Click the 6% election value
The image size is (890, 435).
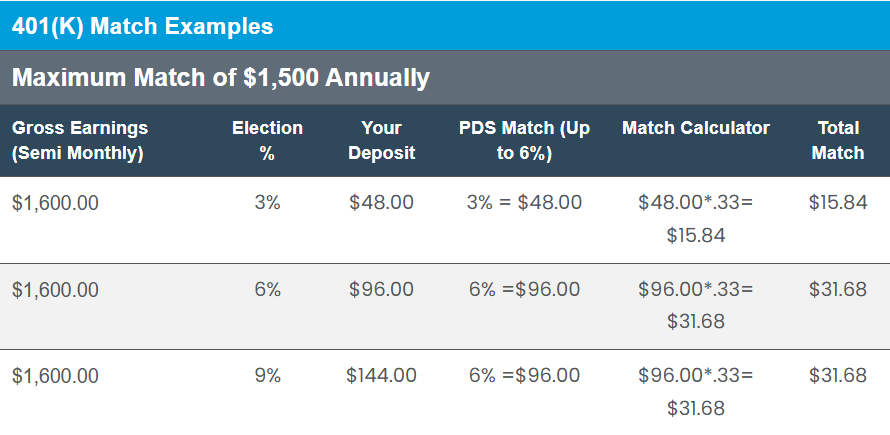tap(267, 290)
